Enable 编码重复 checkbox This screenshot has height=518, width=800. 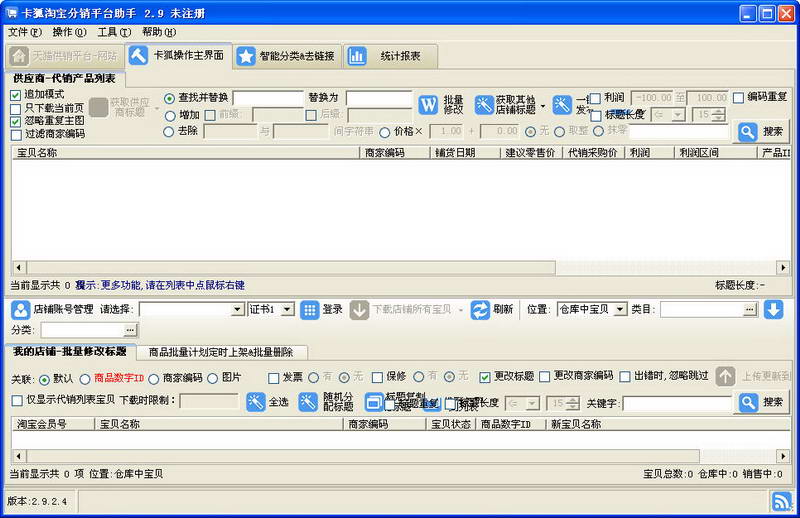click(738, 97)
